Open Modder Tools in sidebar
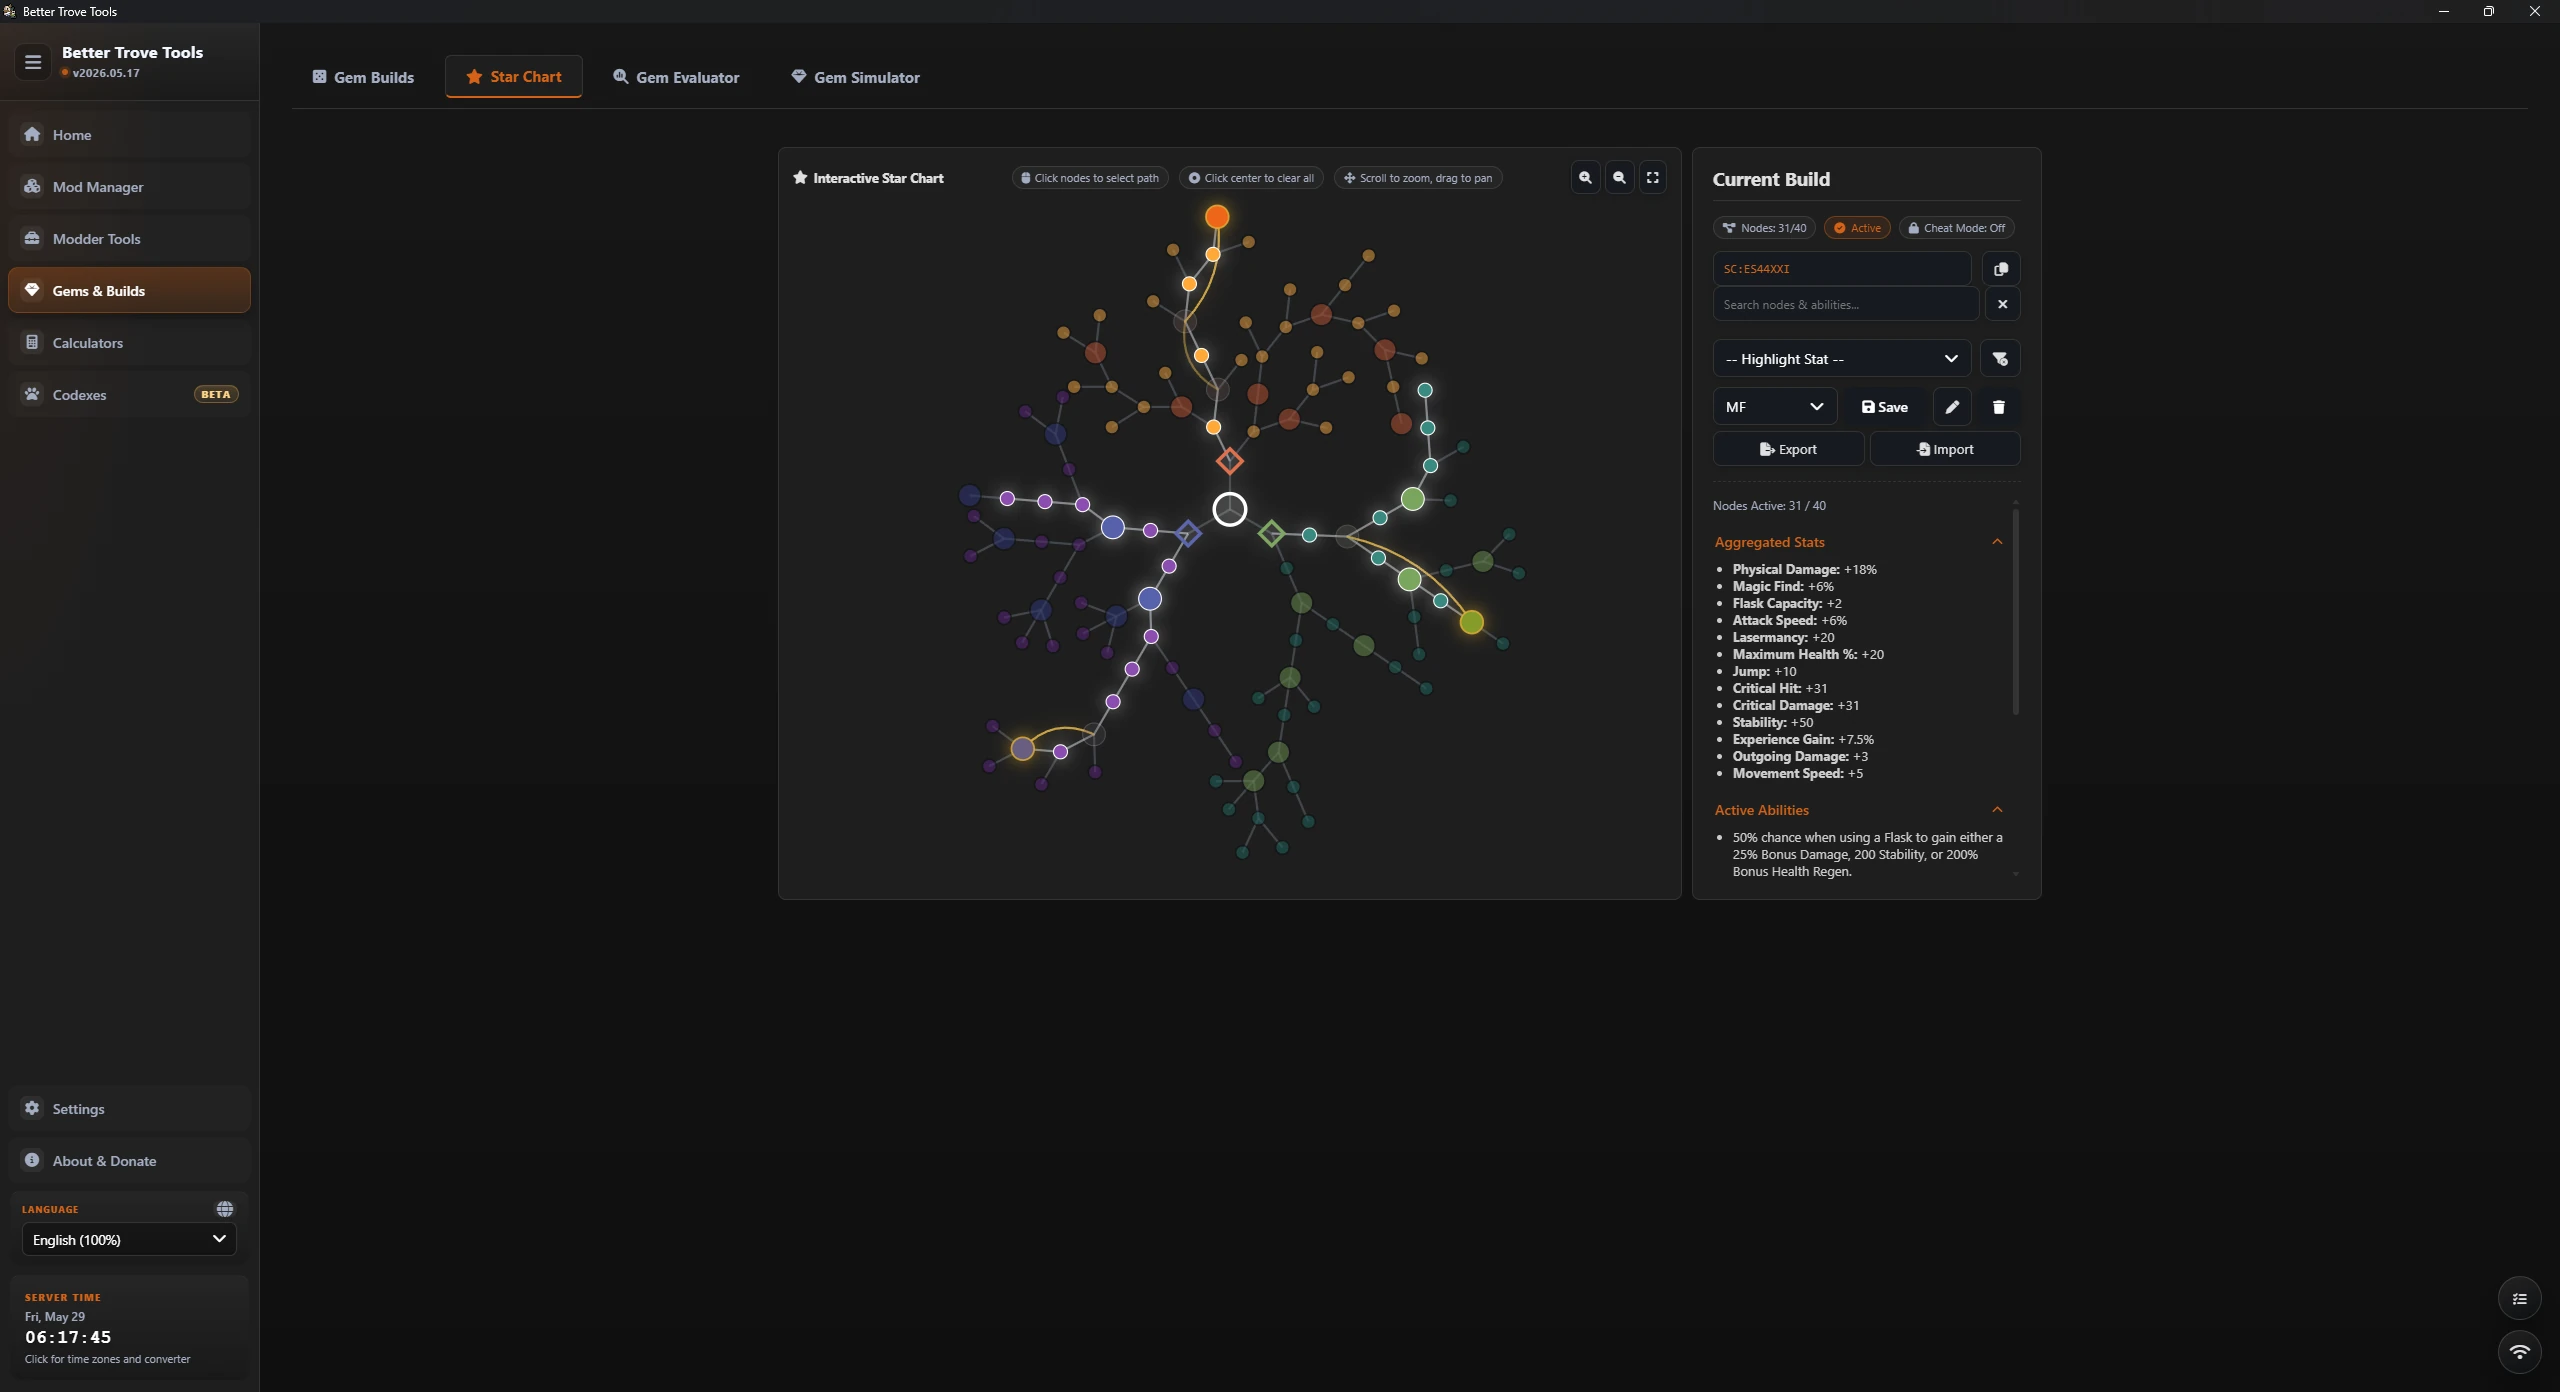 tap(129, 238)
